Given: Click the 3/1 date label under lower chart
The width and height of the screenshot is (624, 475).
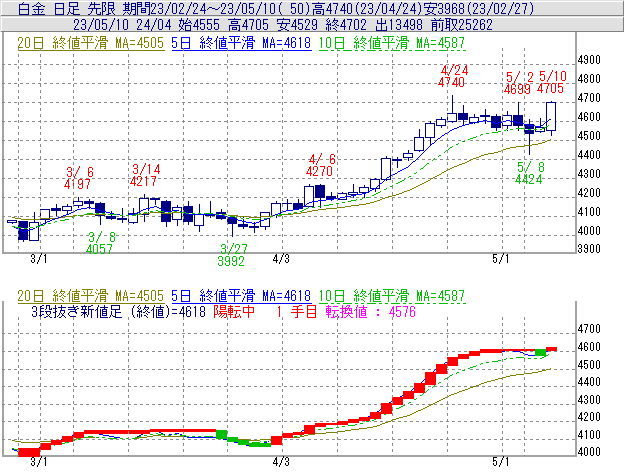Looking at the screenshot, I should (x=39, y=462).
